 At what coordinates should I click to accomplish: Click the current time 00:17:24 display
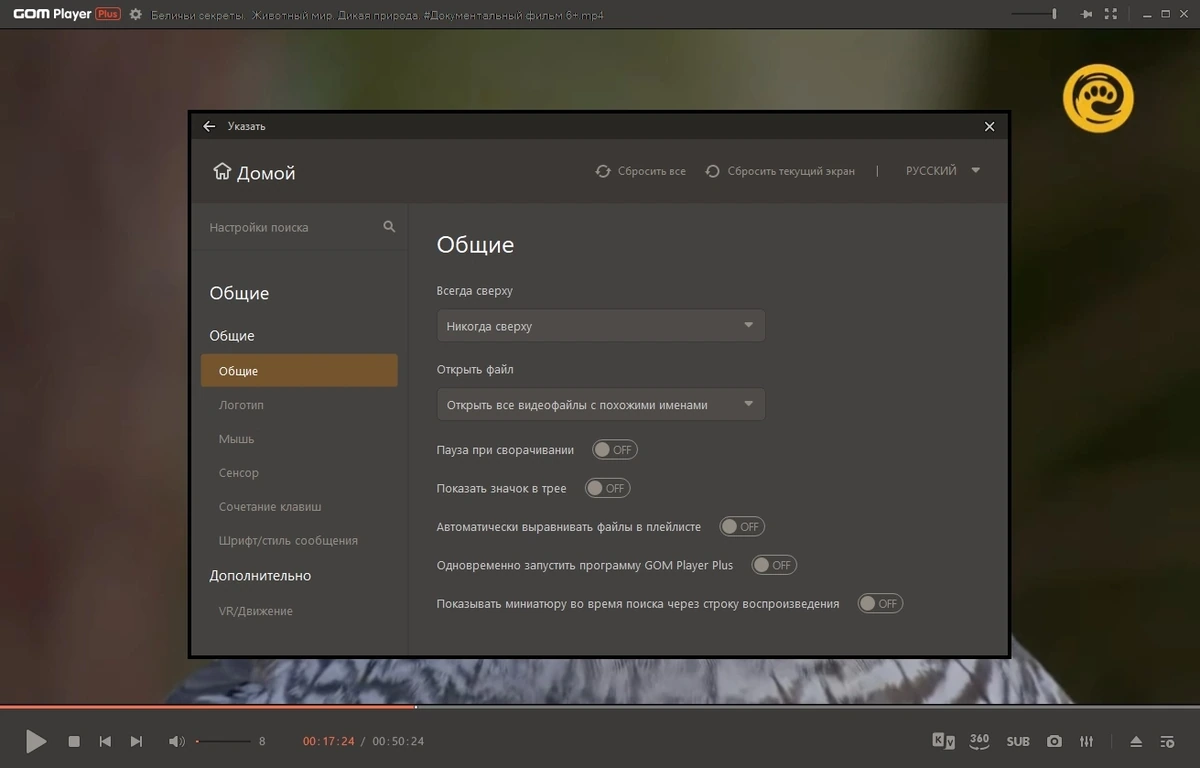[329, 741]
